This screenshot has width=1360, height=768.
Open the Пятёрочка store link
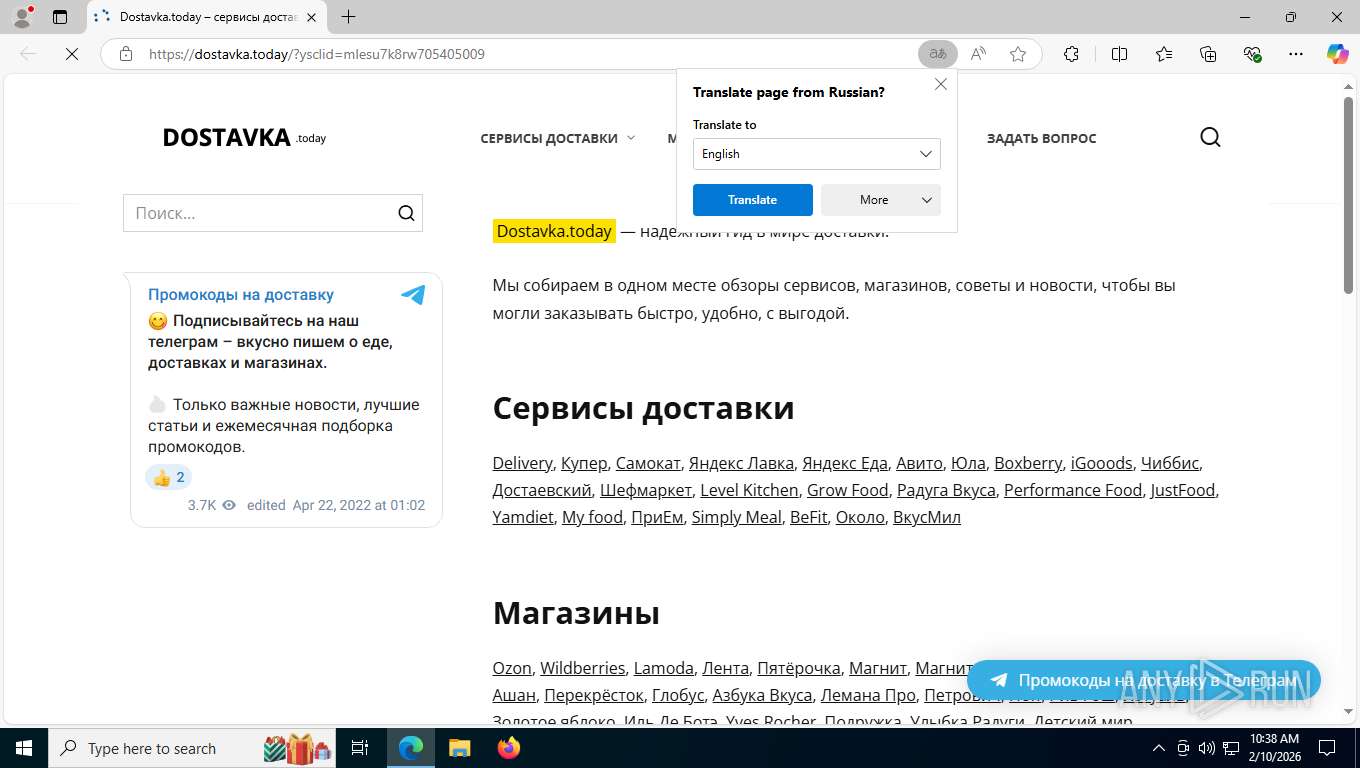pyautogui.click(x=799, y=668)
